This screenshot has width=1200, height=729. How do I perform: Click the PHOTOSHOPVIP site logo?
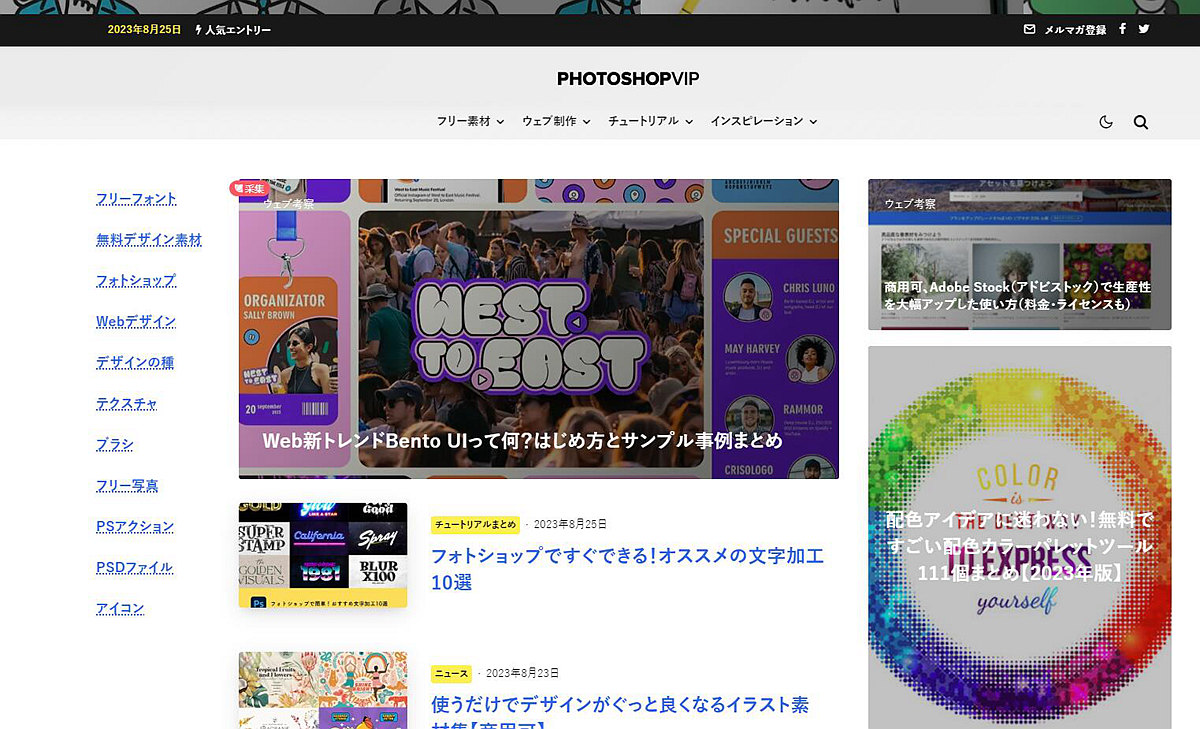click(x=628, y=78)
